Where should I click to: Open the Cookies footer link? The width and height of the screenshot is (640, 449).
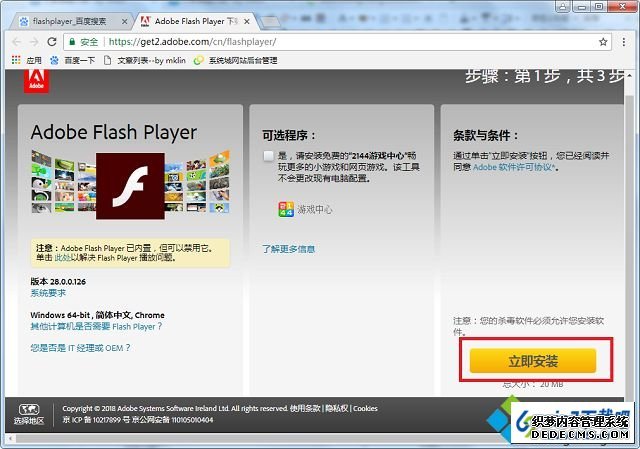[365, 408]
